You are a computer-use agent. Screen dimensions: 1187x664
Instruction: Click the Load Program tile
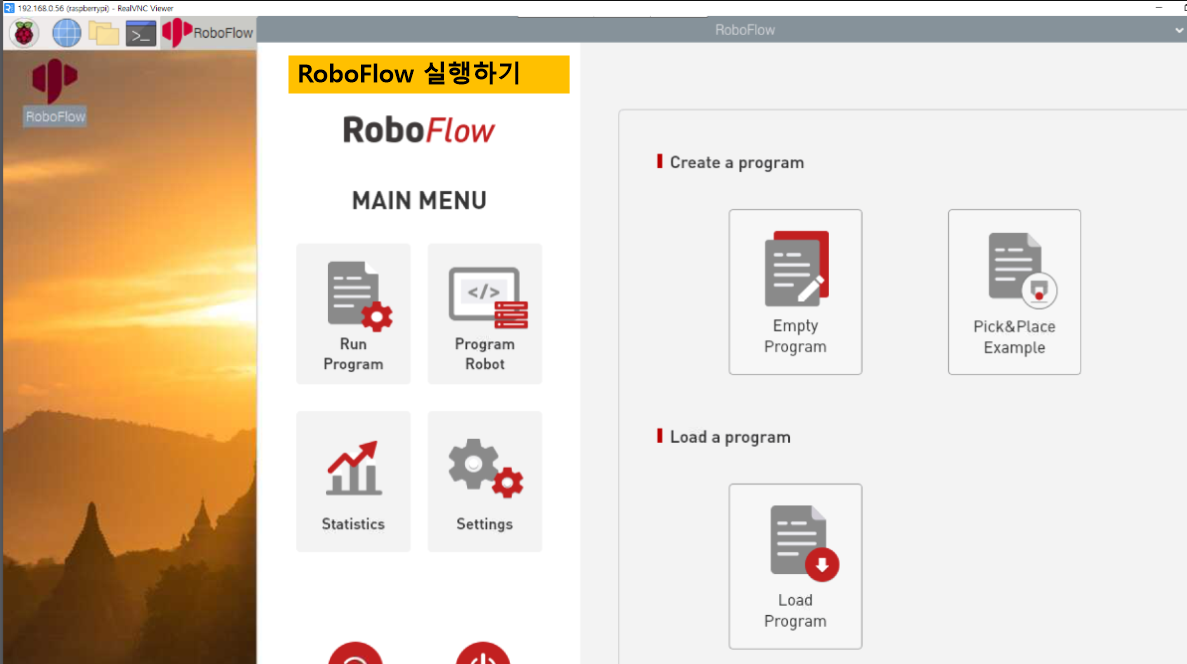tap(795, 566)
